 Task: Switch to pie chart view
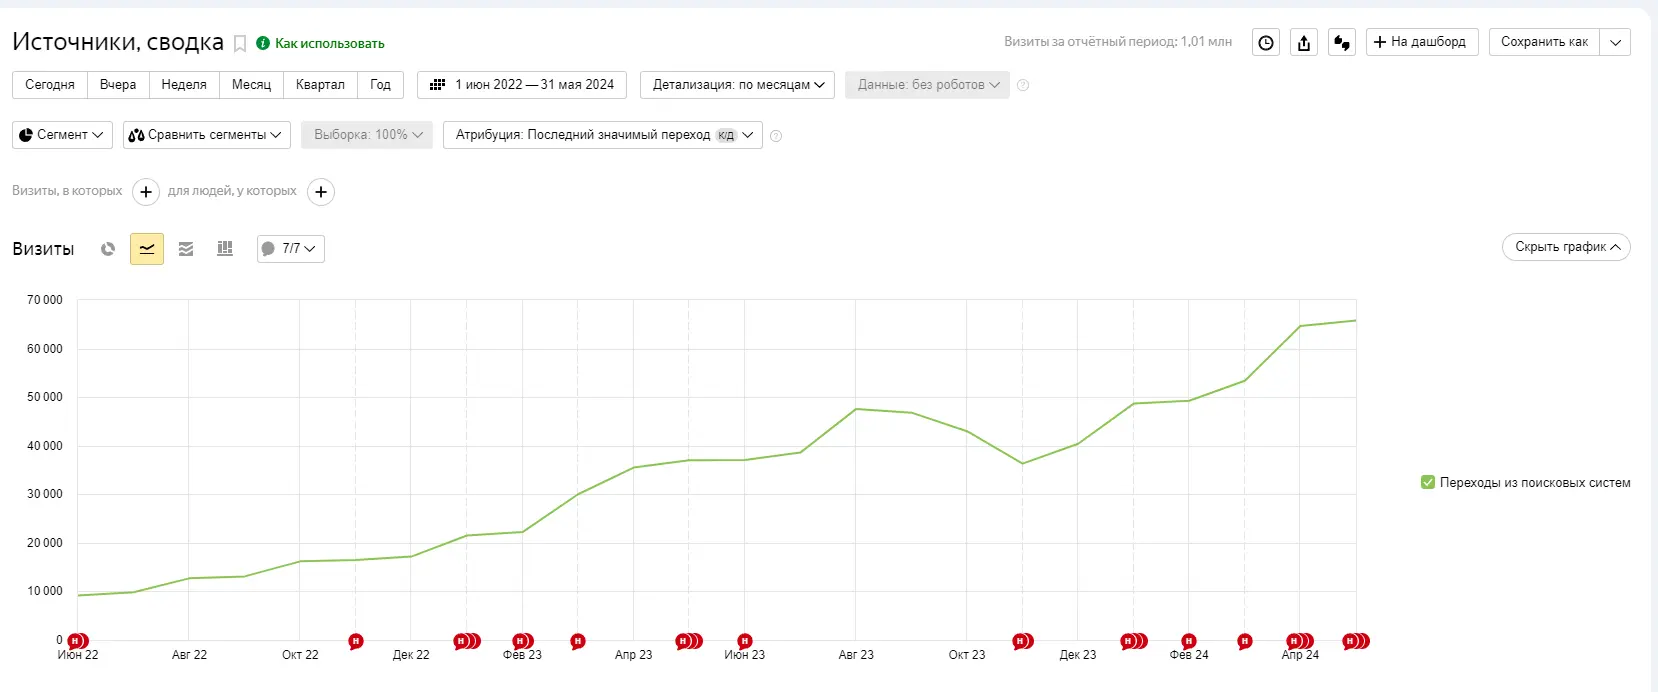tap(108, 249)
